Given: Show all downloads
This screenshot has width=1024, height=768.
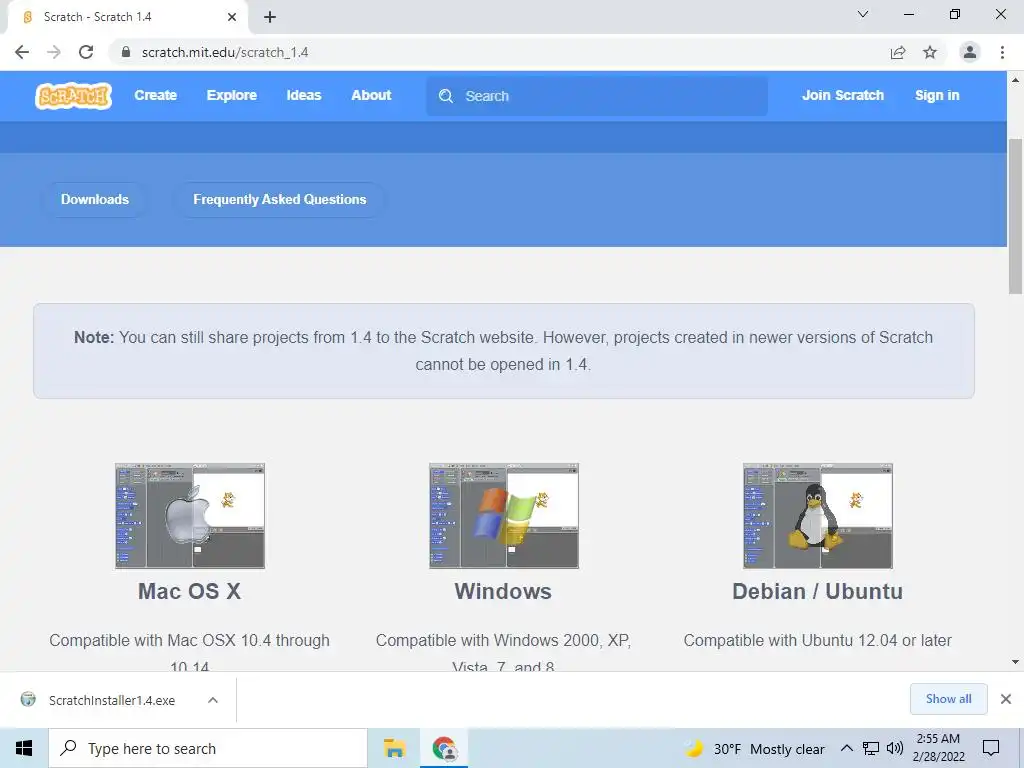Looking at the screenshot, I should coord(948,699).
